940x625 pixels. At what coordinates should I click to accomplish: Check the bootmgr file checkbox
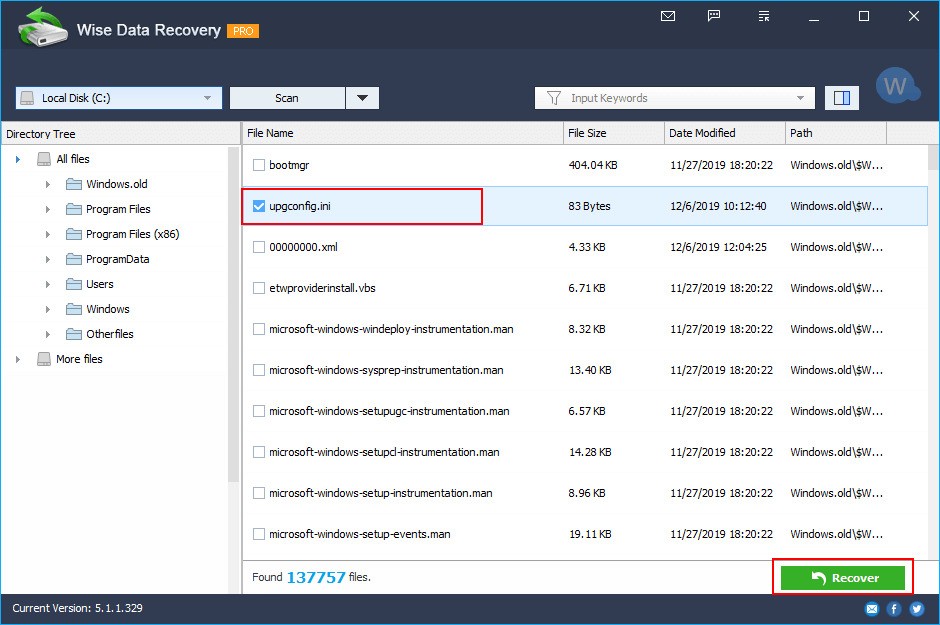point(258,165)
